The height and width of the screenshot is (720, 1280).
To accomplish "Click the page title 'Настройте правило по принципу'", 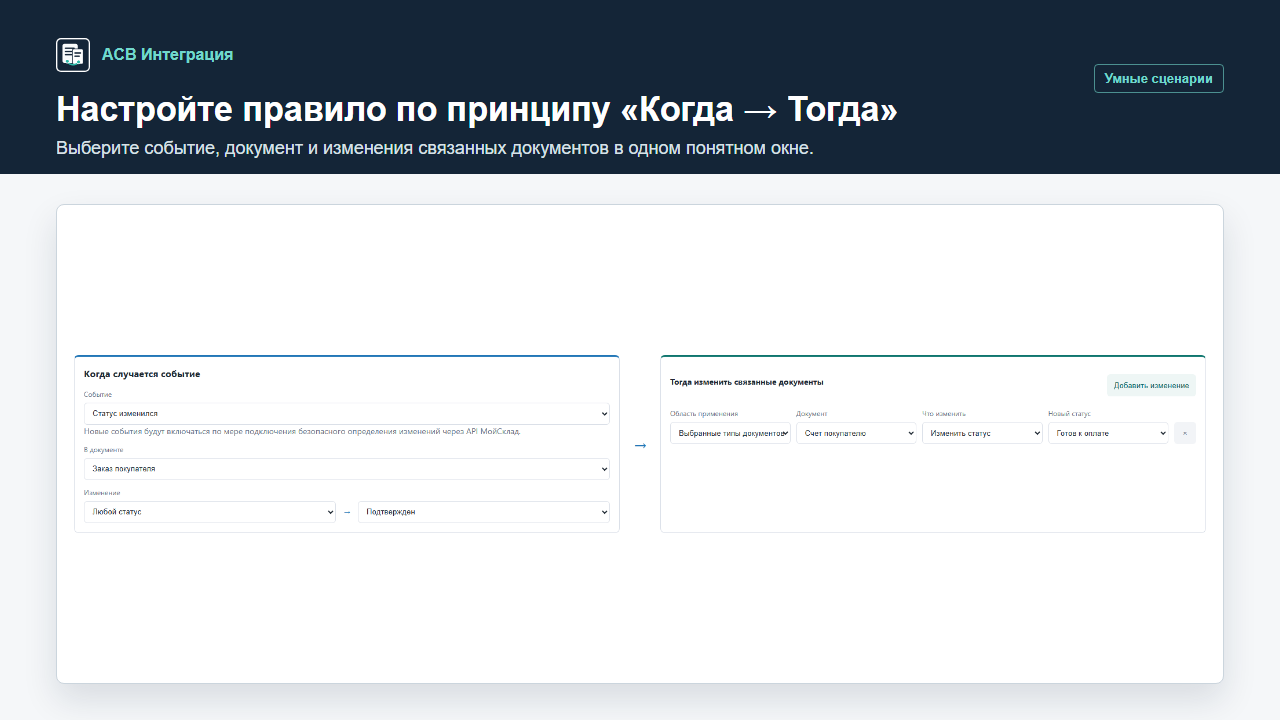I will 333,110.
